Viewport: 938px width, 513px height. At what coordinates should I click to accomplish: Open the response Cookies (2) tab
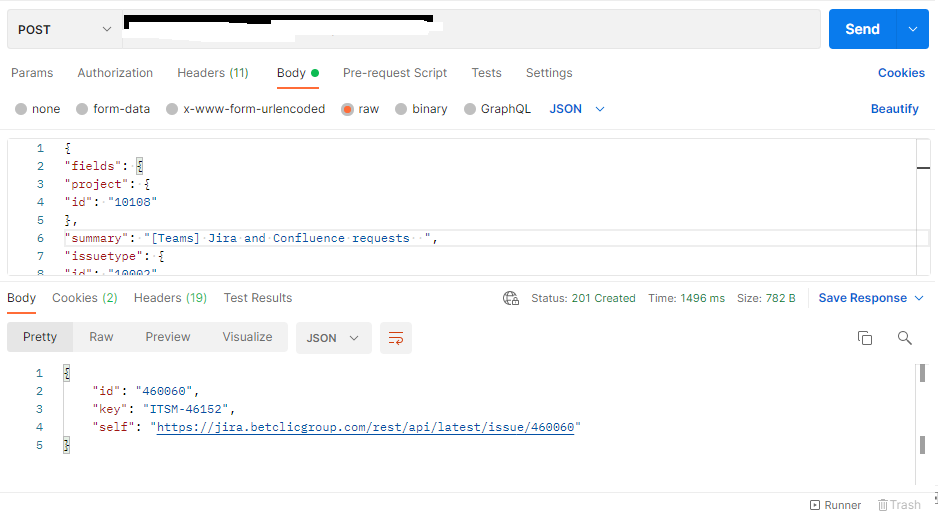click(85, 298)
